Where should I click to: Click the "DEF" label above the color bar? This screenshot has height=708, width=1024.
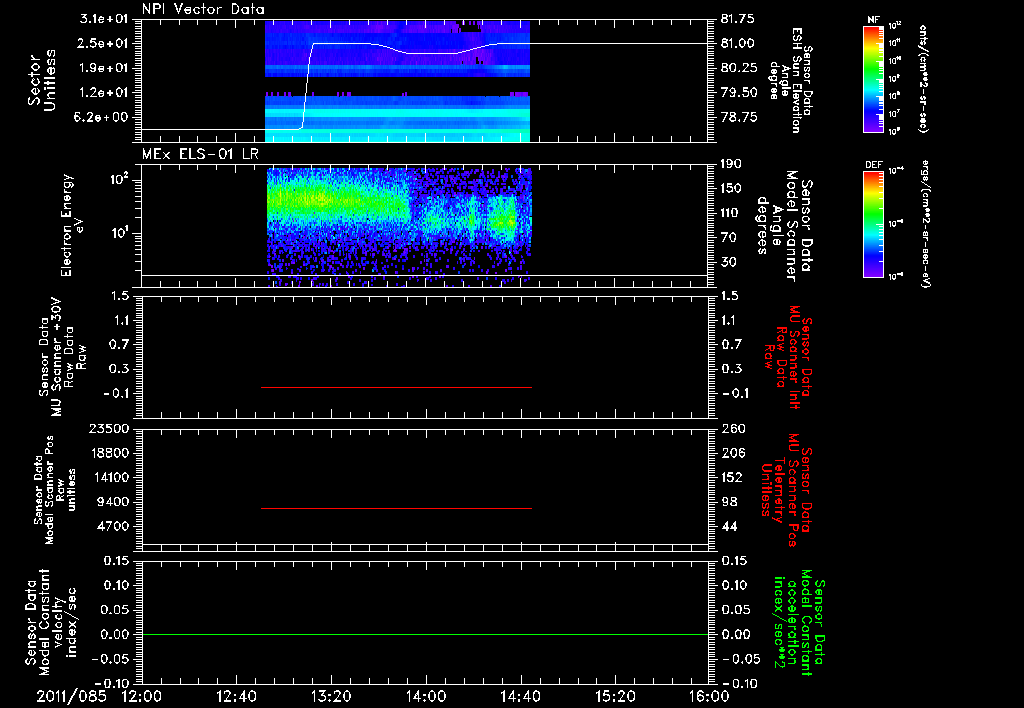point(874,165)
